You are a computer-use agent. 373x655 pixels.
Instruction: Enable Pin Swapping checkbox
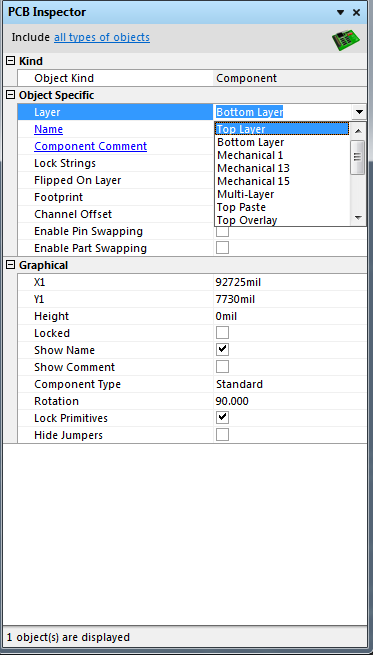point(222,231)
